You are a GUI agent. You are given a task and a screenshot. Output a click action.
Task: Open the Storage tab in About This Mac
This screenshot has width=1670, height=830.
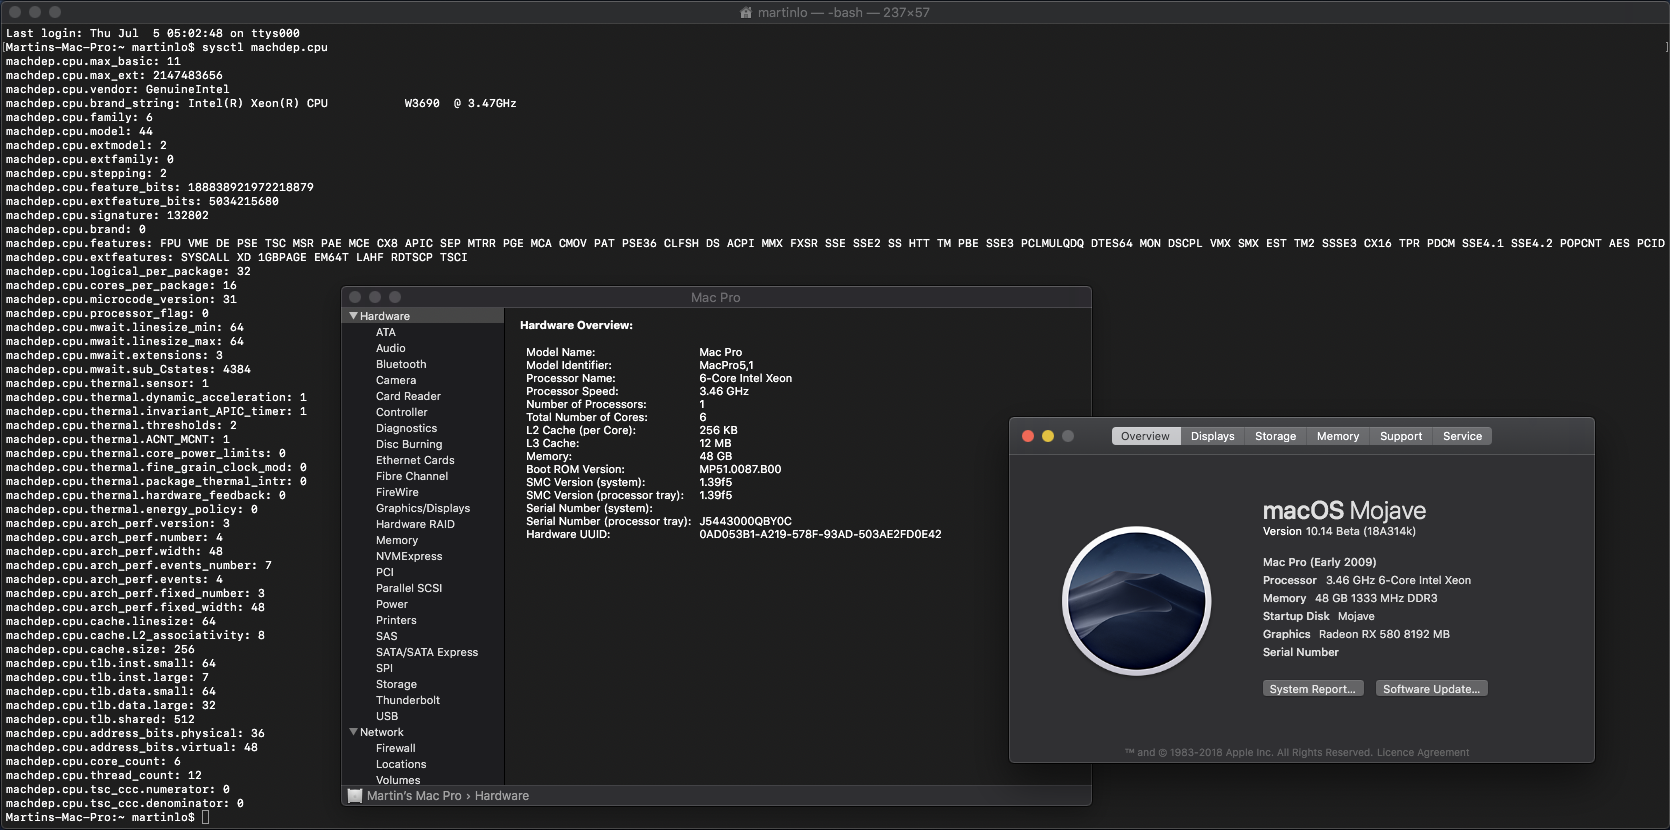click(x=1276, y=436)
